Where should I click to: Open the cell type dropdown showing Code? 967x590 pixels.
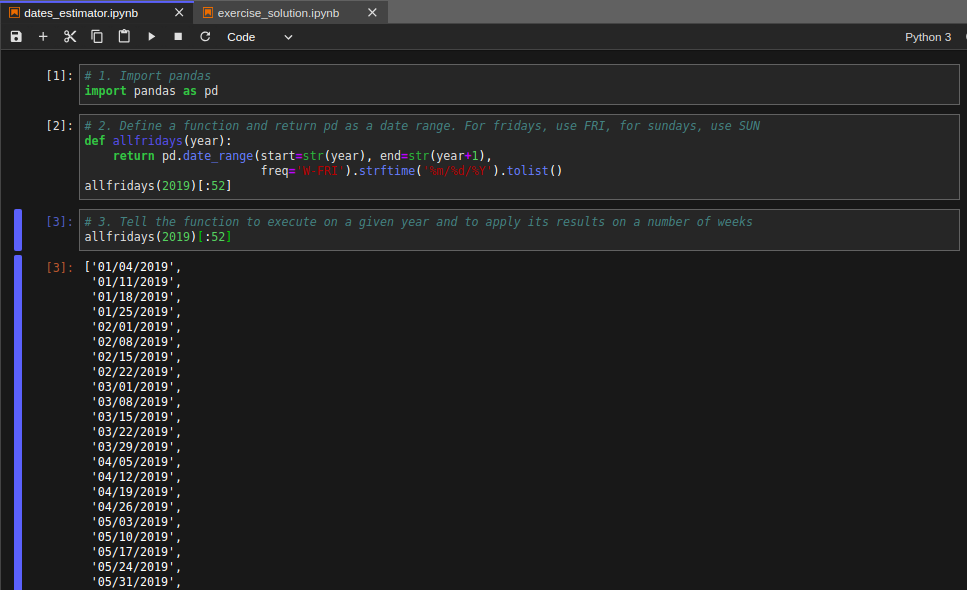coord(260,37)
